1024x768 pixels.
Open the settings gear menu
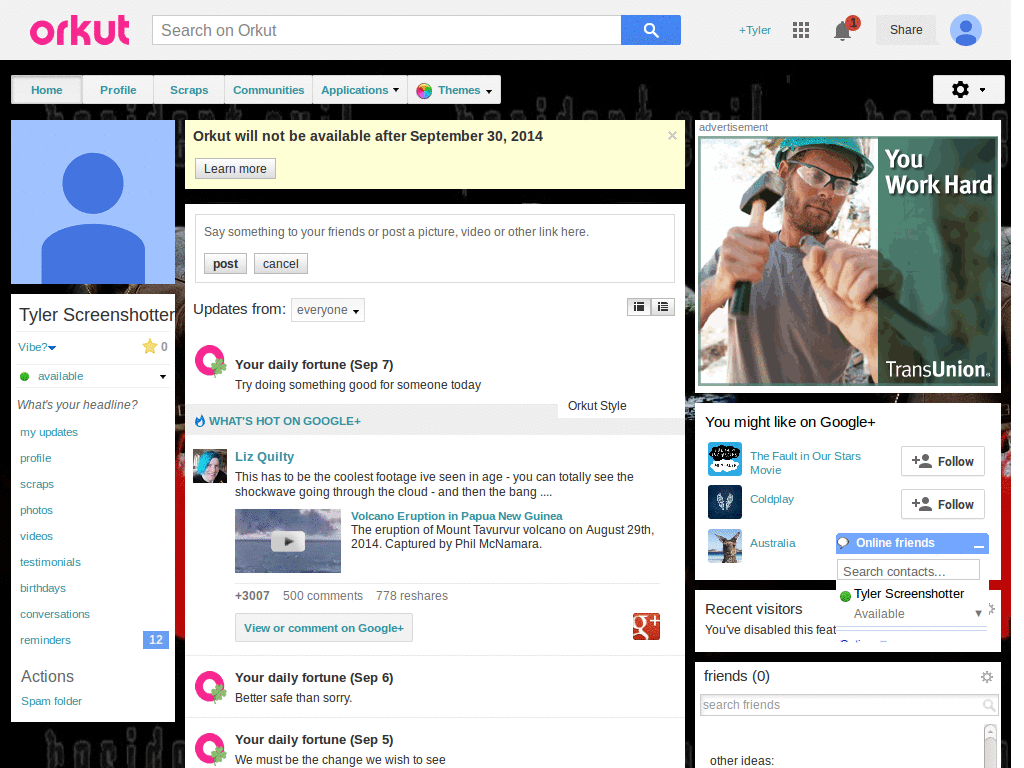click(968, 89)
